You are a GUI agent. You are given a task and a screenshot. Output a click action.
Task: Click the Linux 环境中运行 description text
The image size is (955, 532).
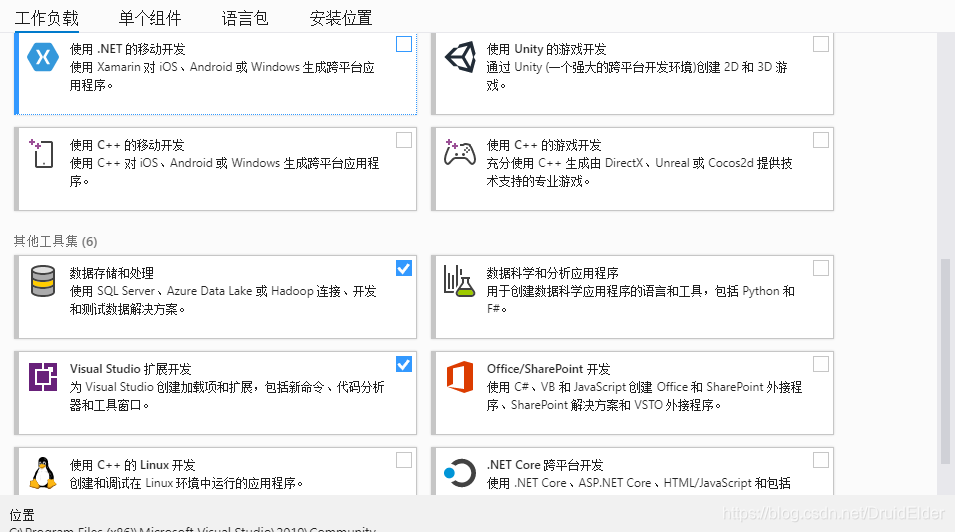click(x=186, y=483)
